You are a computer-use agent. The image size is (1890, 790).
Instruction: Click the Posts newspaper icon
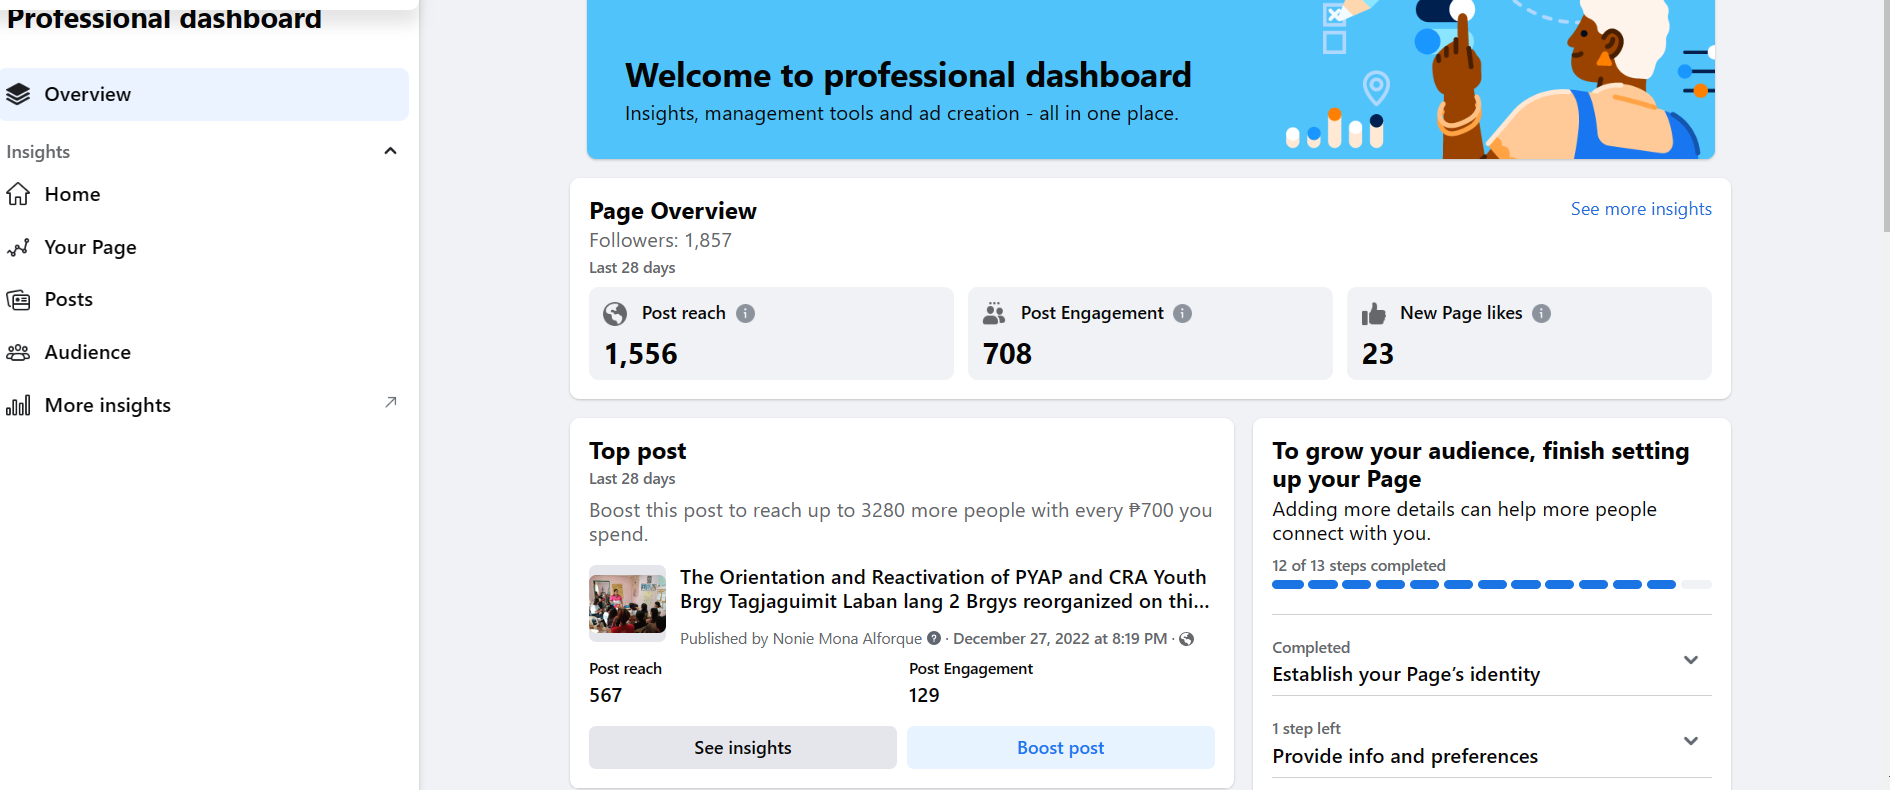[x=18, y=300]
